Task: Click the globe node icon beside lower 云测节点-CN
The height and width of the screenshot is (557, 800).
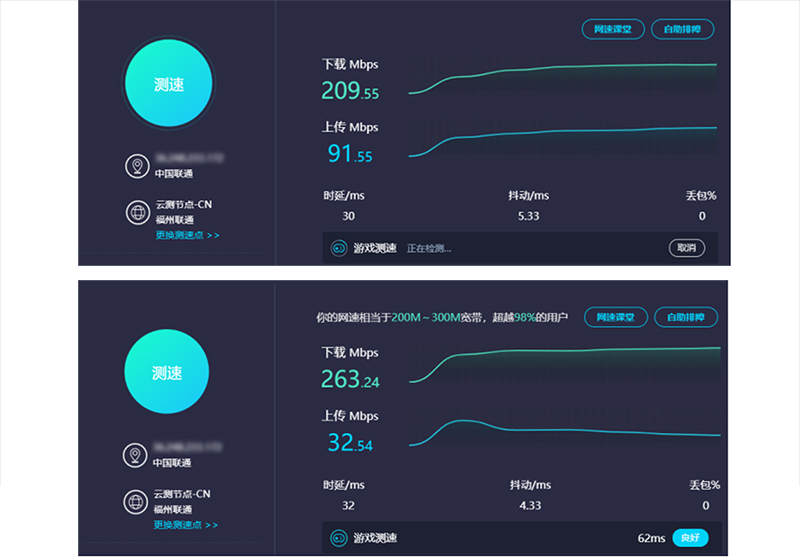Action: [136, 502]
